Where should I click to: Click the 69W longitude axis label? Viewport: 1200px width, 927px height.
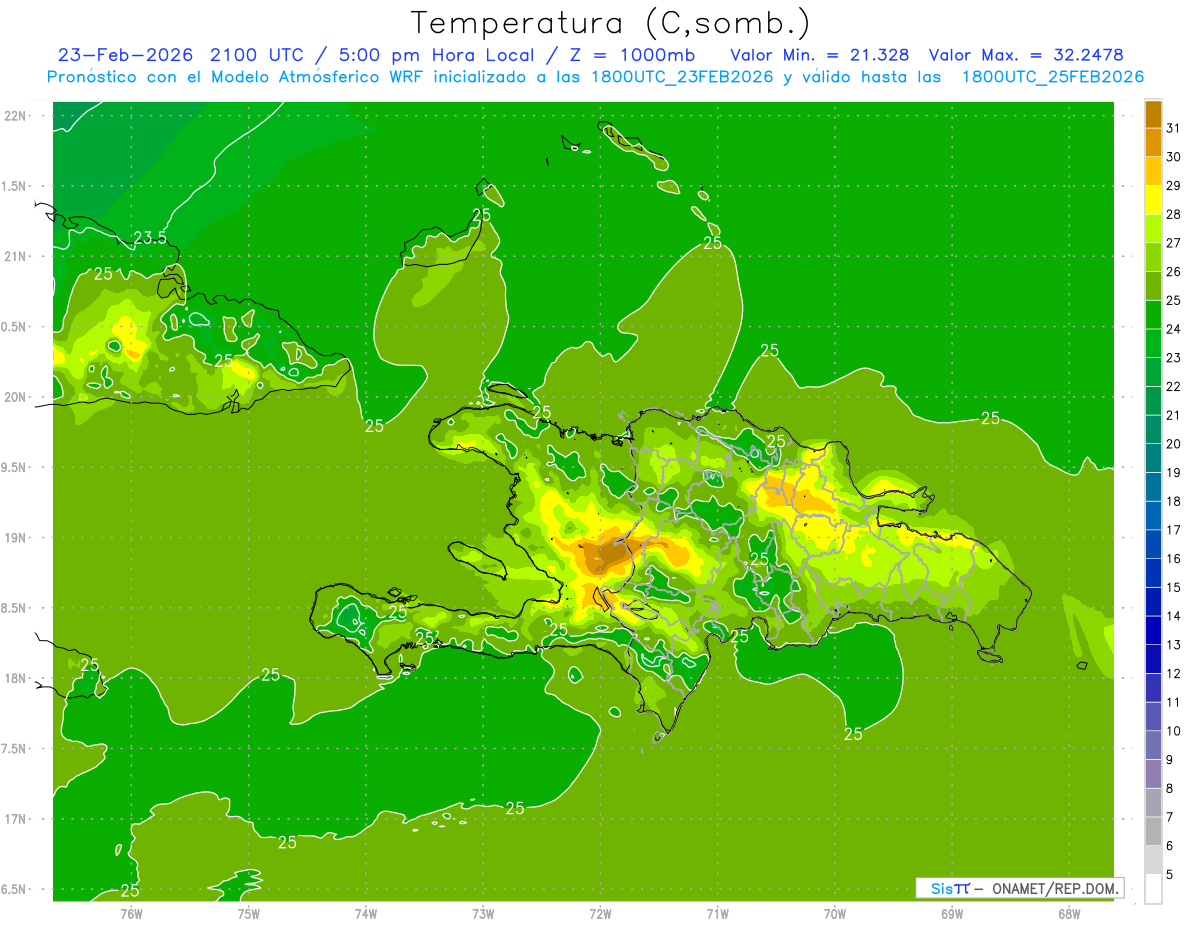coord(952,913)
